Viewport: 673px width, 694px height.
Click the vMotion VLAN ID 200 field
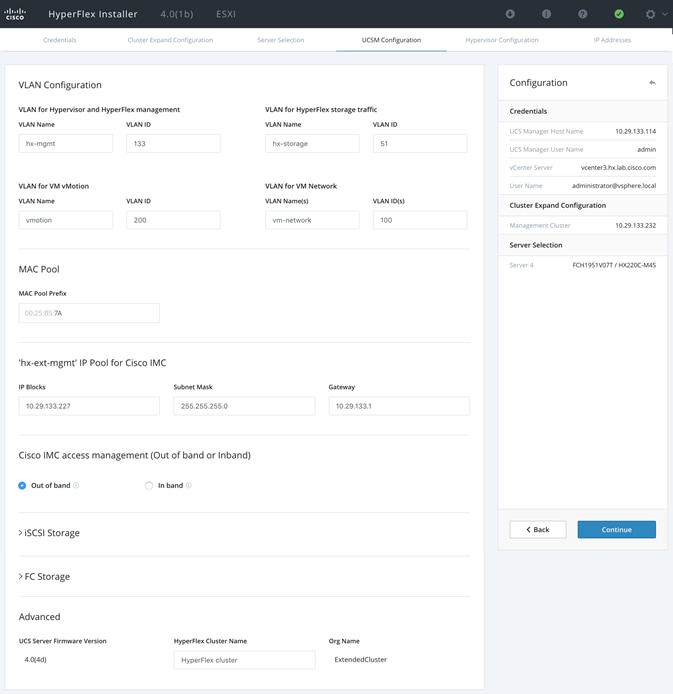click(173, 220)
